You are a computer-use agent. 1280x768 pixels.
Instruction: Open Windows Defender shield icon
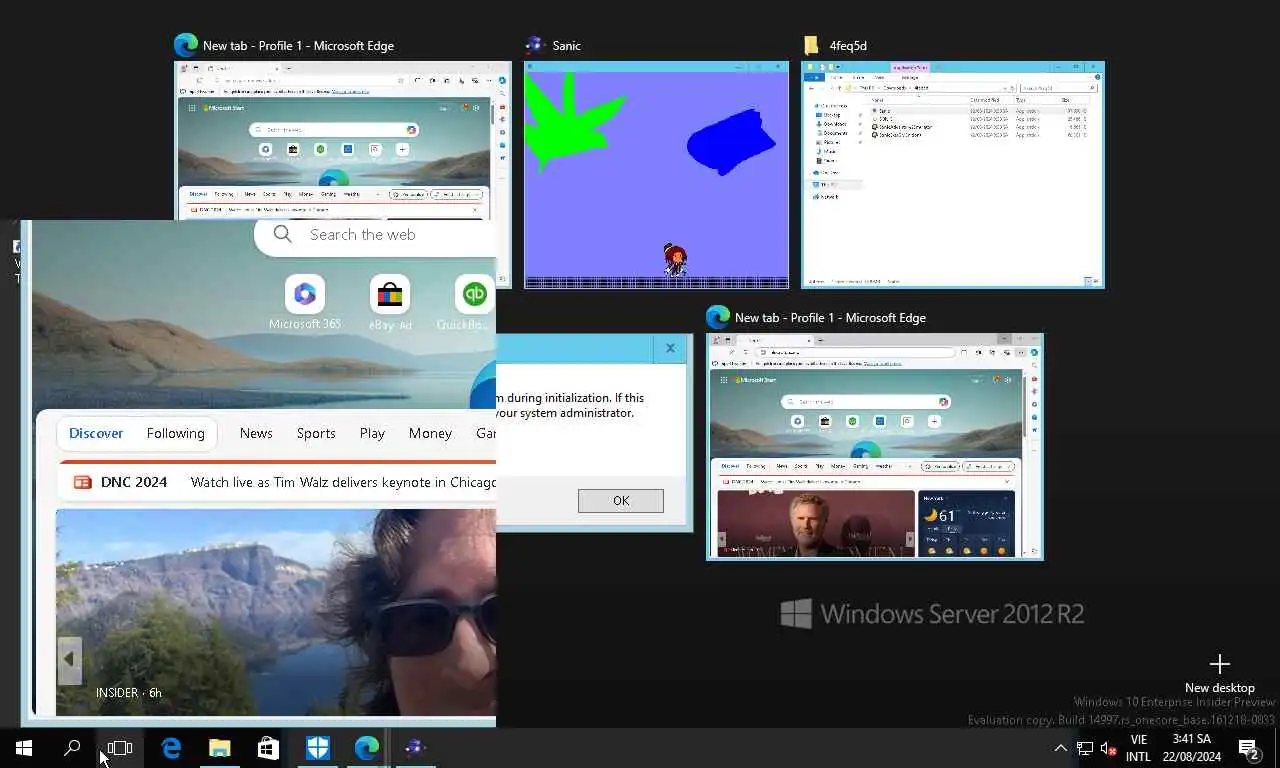point(317,748)
